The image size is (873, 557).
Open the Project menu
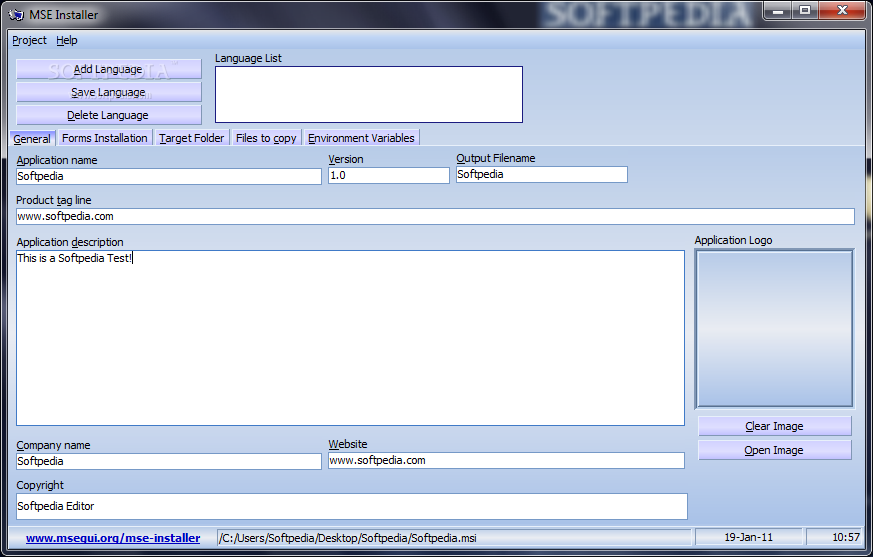coord(29,40)
